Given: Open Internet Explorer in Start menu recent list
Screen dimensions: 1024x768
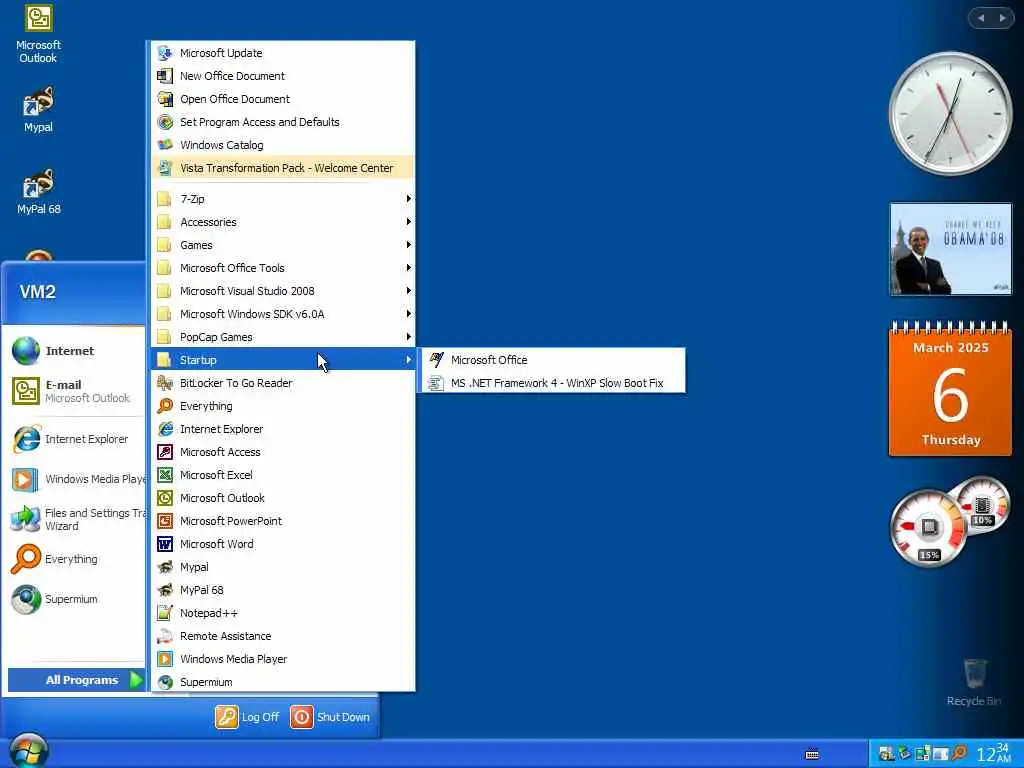Looking at the screenshot, I should tap(74, 440).
